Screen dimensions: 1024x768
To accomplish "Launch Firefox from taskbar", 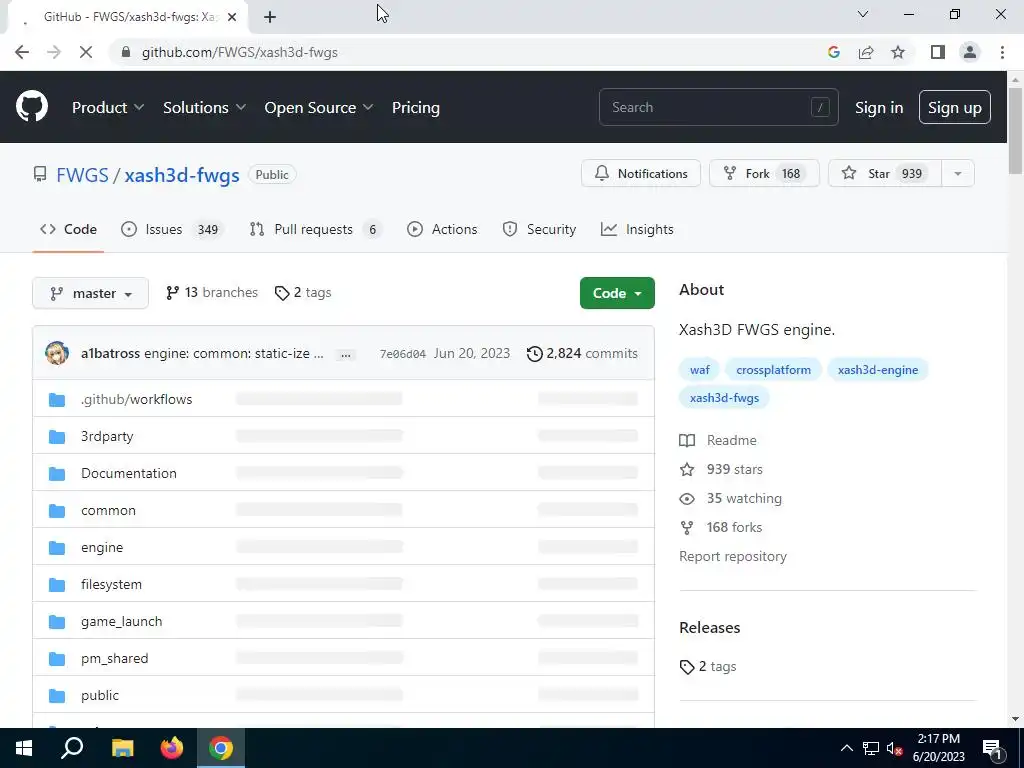I will [172, 748].
